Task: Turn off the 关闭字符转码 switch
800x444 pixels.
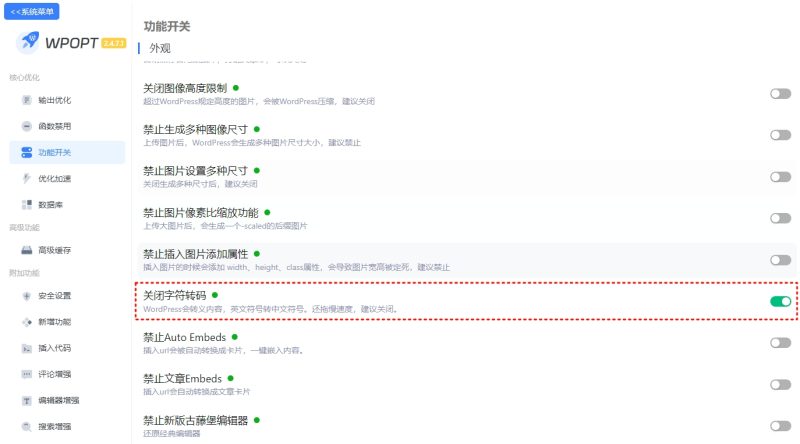Action: pos(780,301)
